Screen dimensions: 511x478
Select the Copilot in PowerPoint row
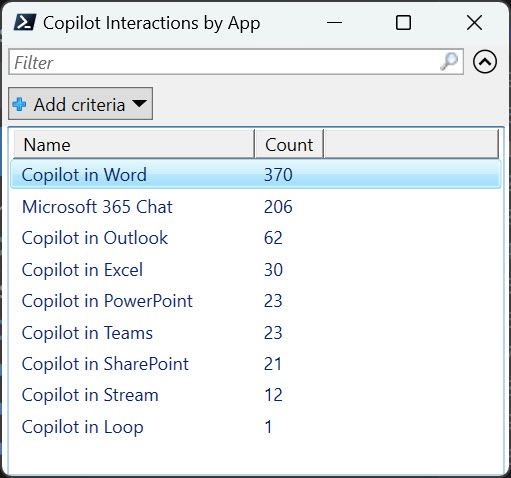click(x=256, y=301)
